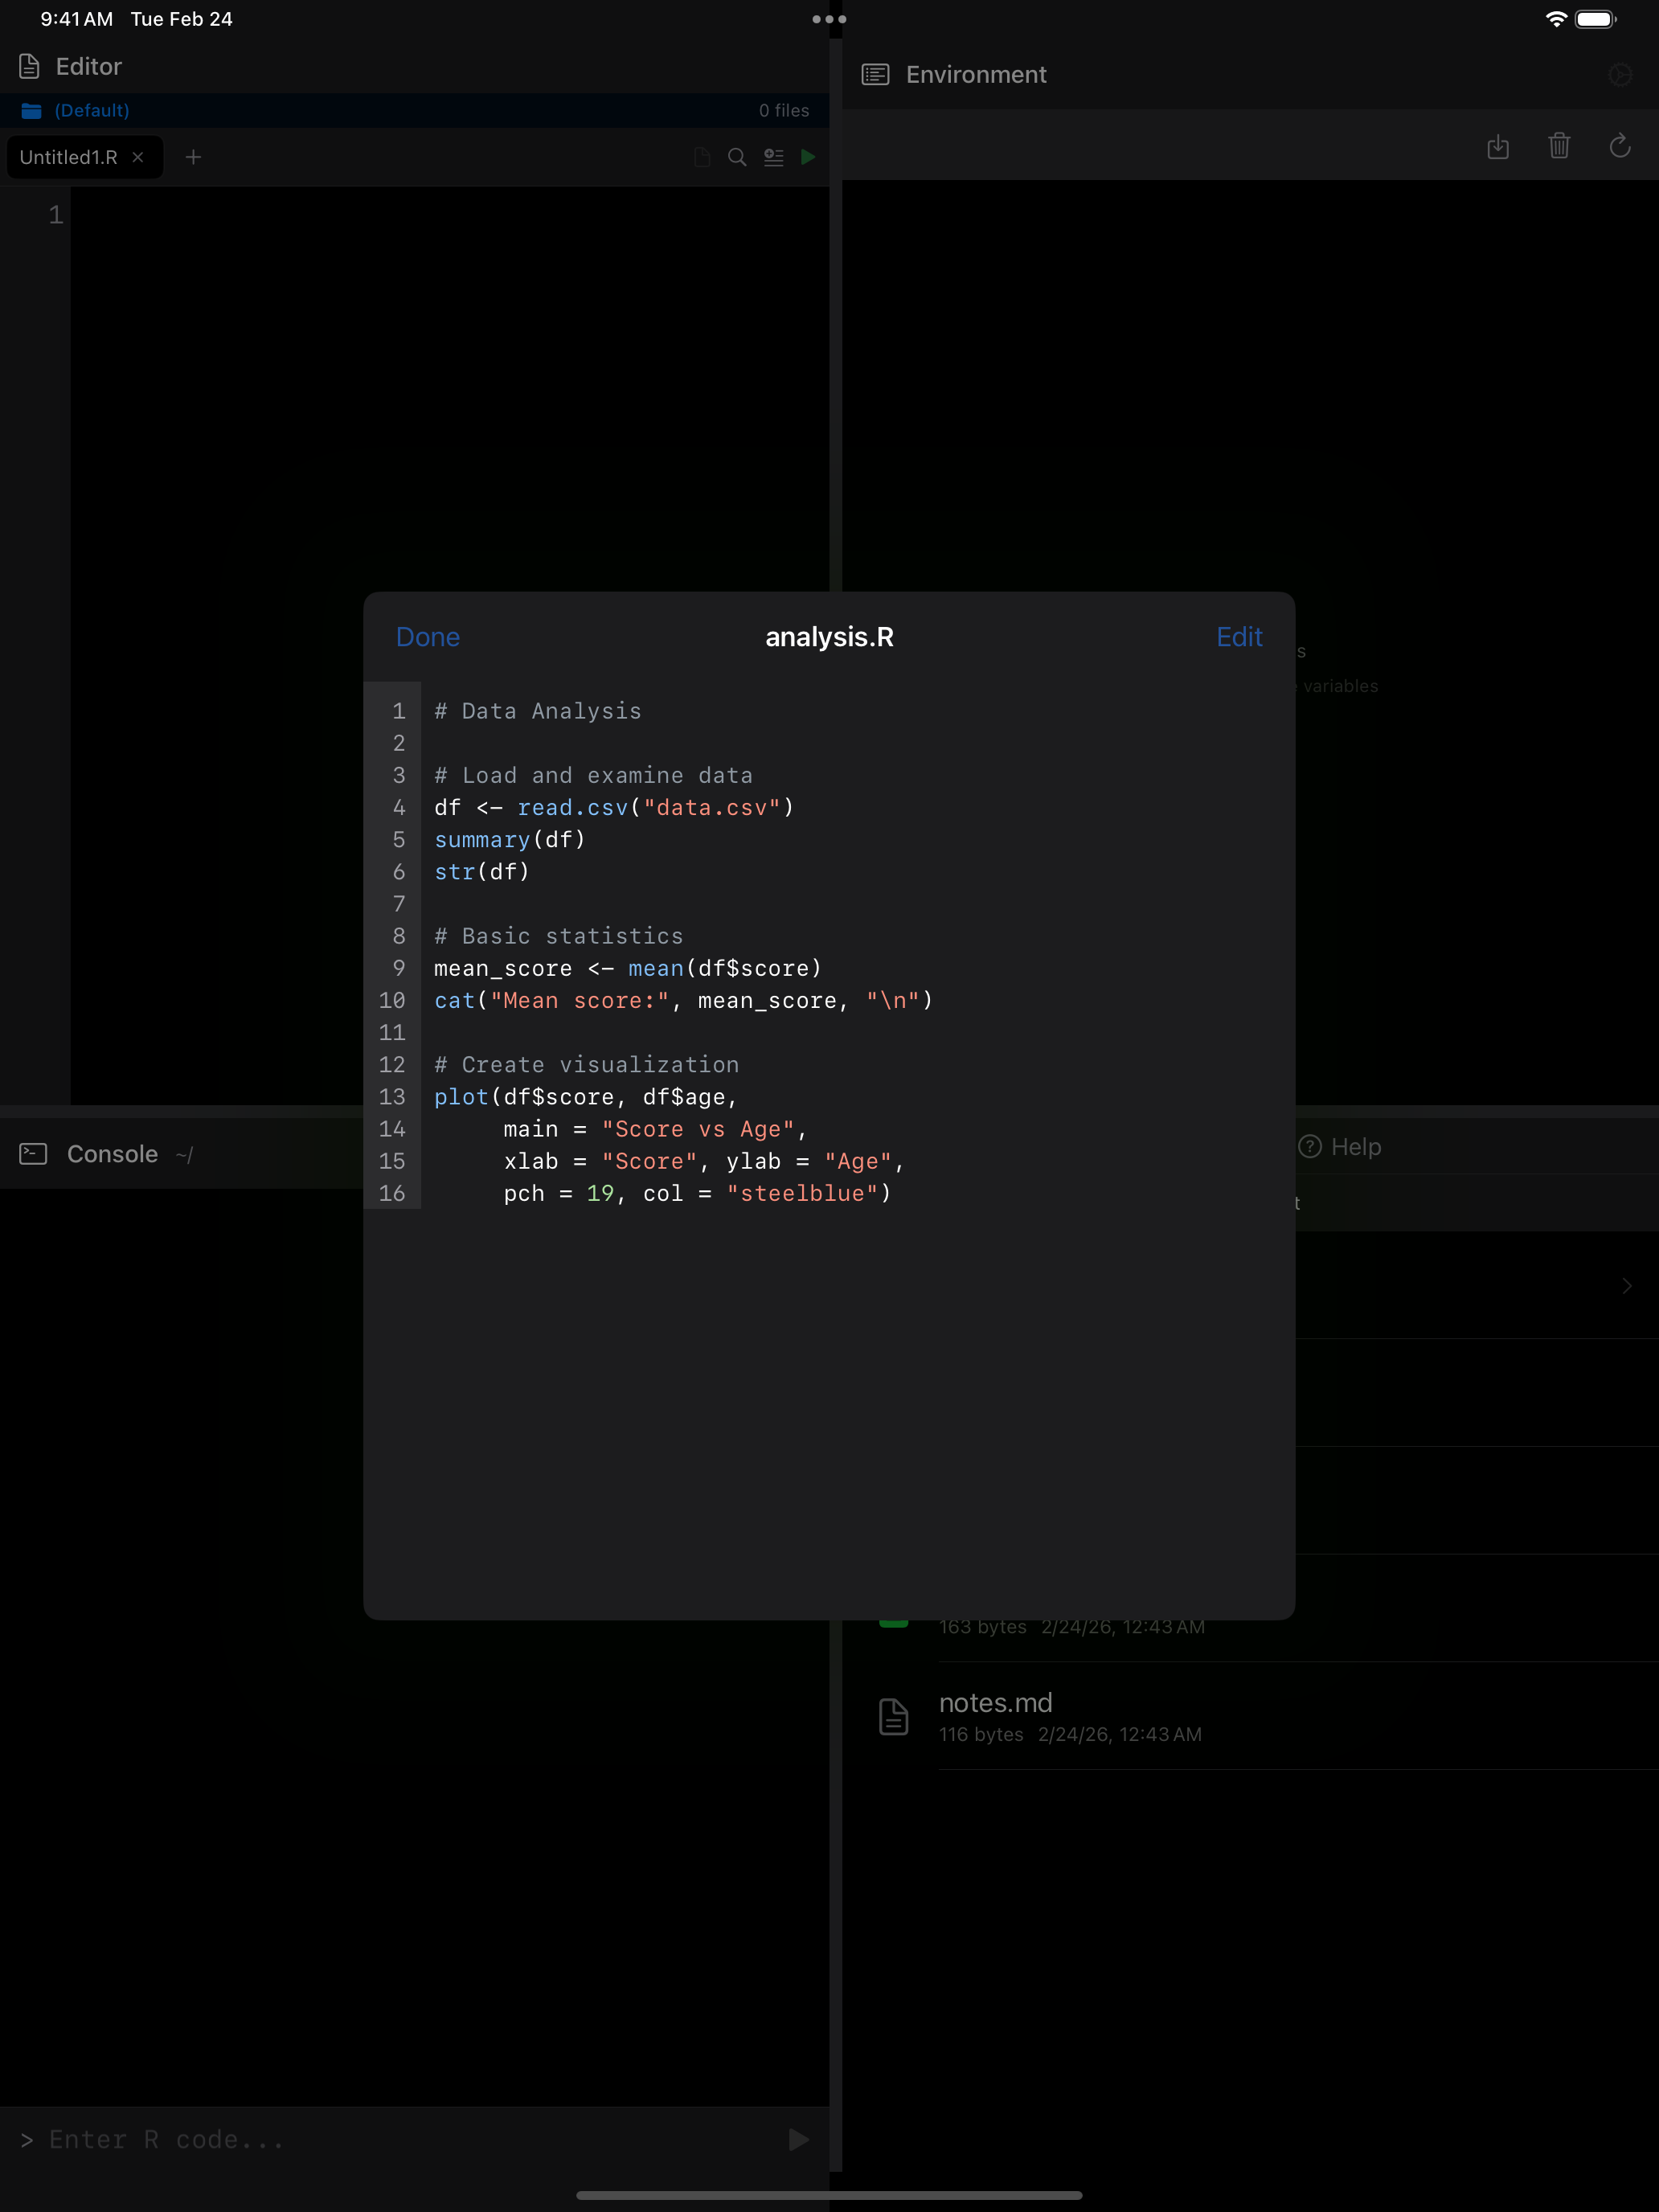This screenshot has height=2212, width=1659.
Task: Click the Environment panel header icon
Action: pyautogui.click(x=876, y=74)
